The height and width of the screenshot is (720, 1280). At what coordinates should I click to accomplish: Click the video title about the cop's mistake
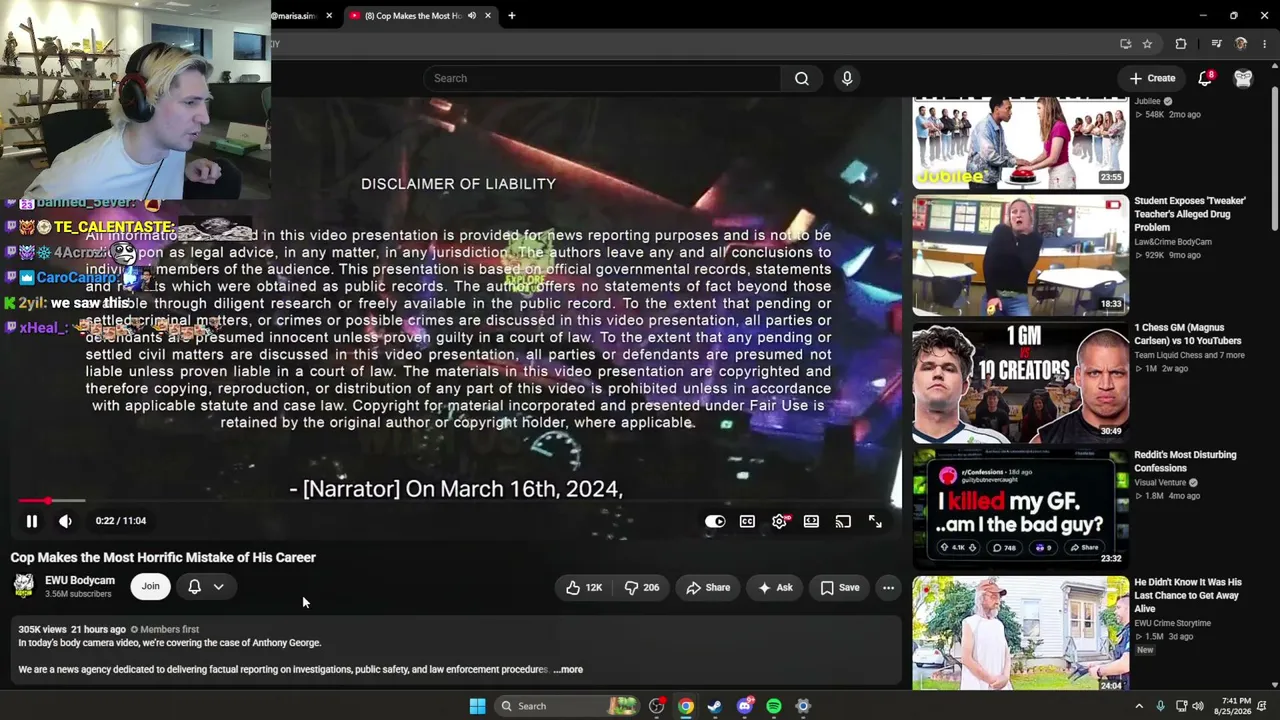tap(163, 557)
